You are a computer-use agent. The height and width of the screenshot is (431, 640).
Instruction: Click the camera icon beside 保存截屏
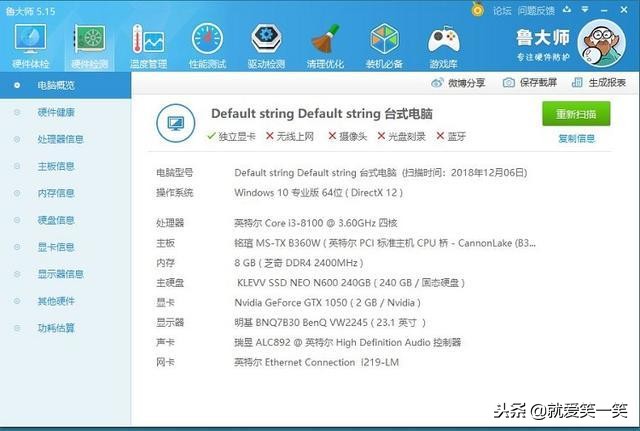point(509,83)
